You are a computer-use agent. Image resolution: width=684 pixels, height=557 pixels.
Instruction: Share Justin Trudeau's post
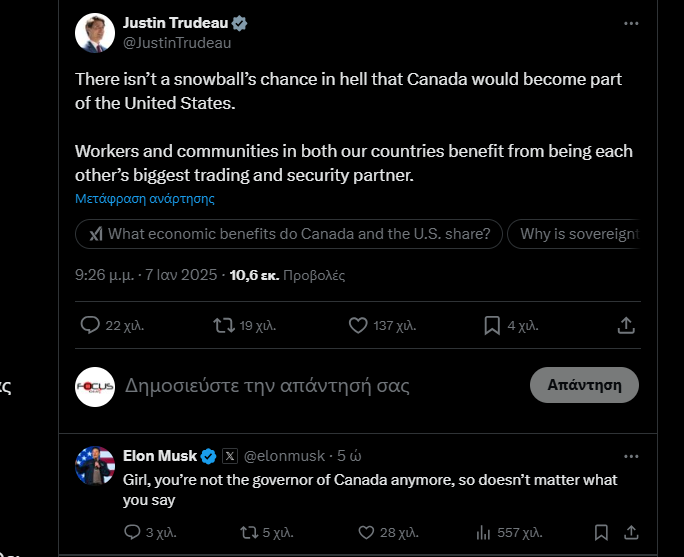point(627,325)
